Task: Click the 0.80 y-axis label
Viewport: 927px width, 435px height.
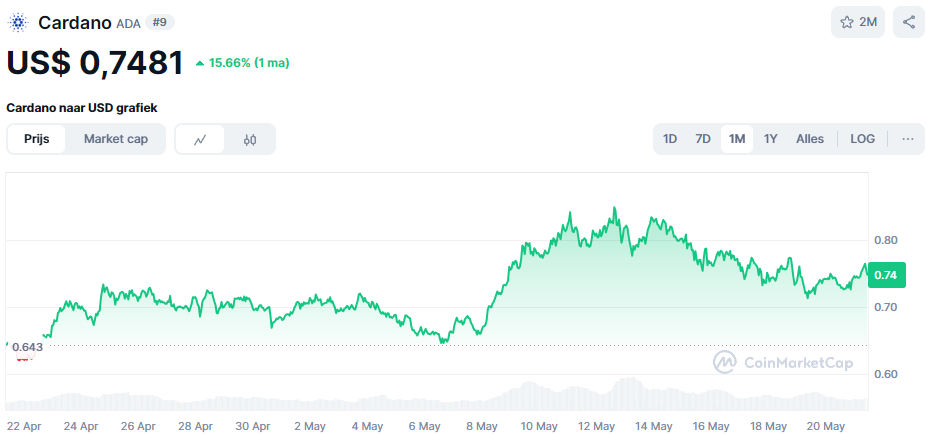Action: tap(886, 240)
